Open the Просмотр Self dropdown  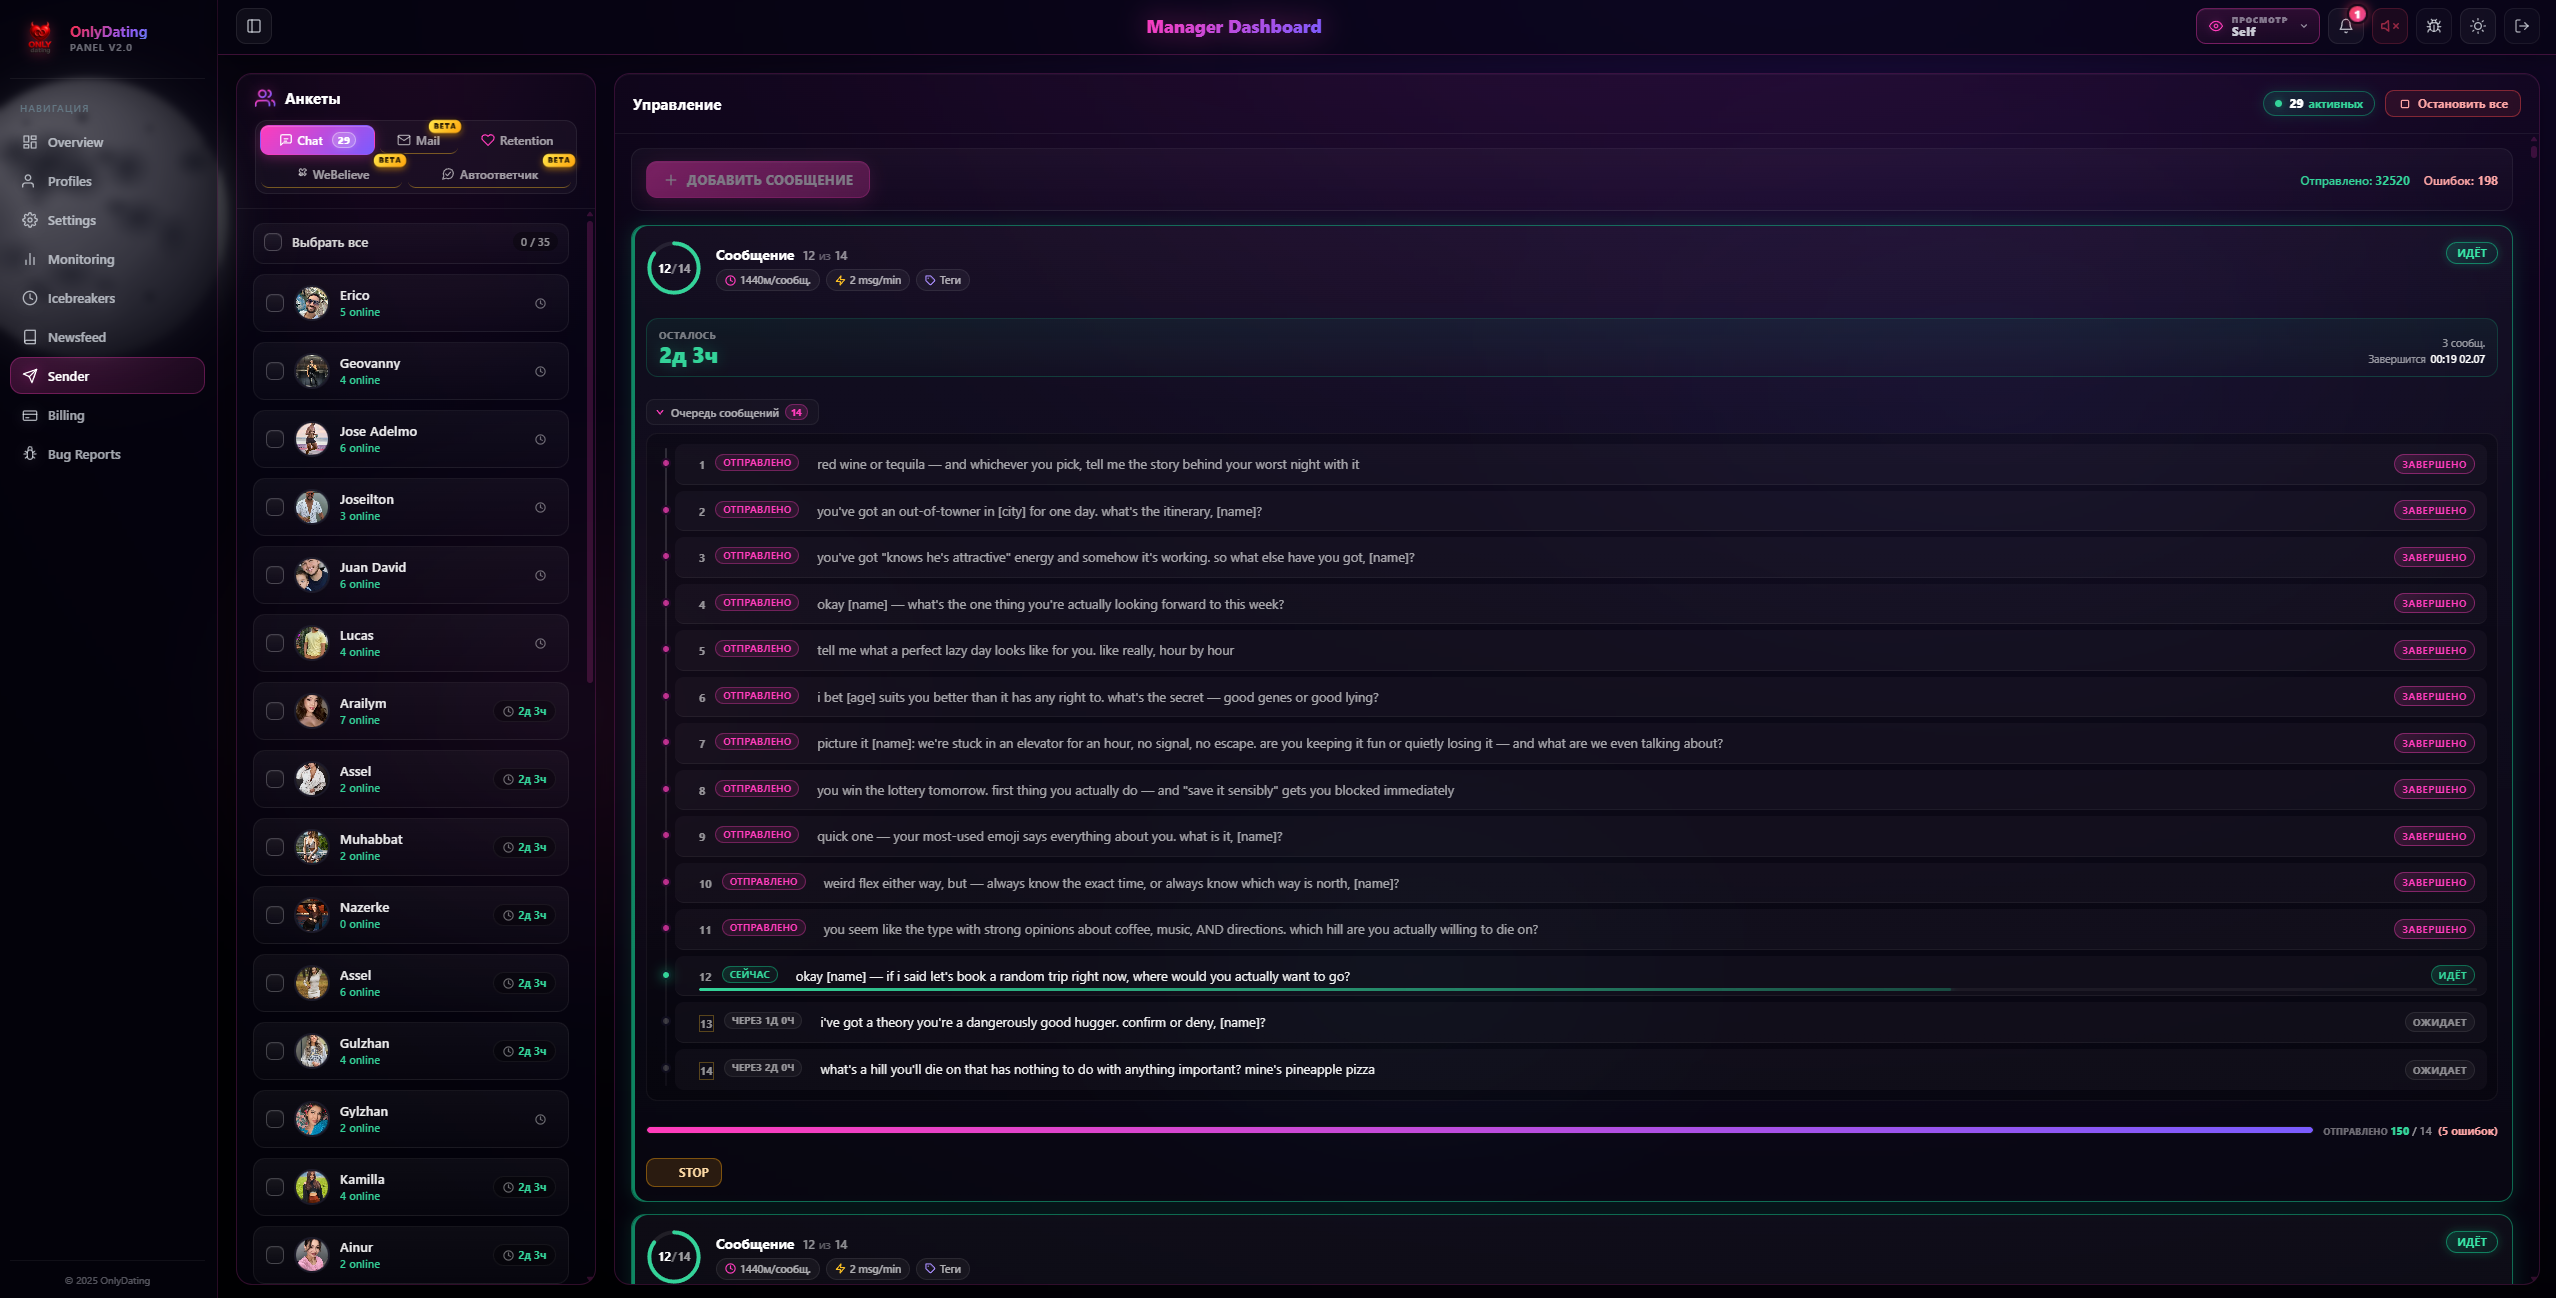coord(2257,26)
